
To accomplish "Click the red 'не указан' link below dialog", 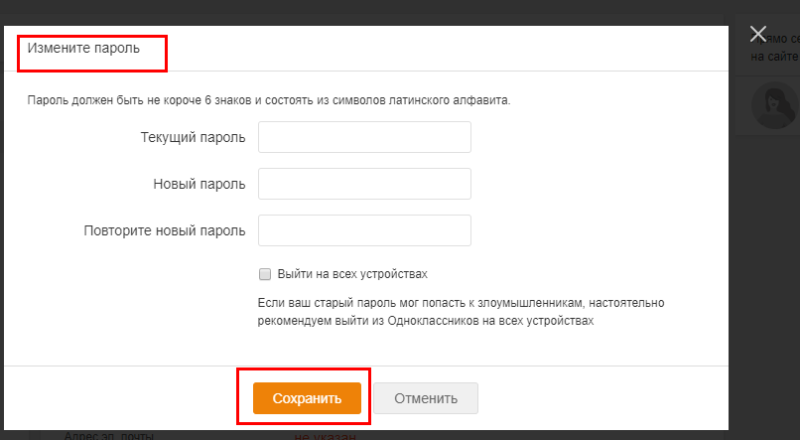I will [x=325, y=435].
